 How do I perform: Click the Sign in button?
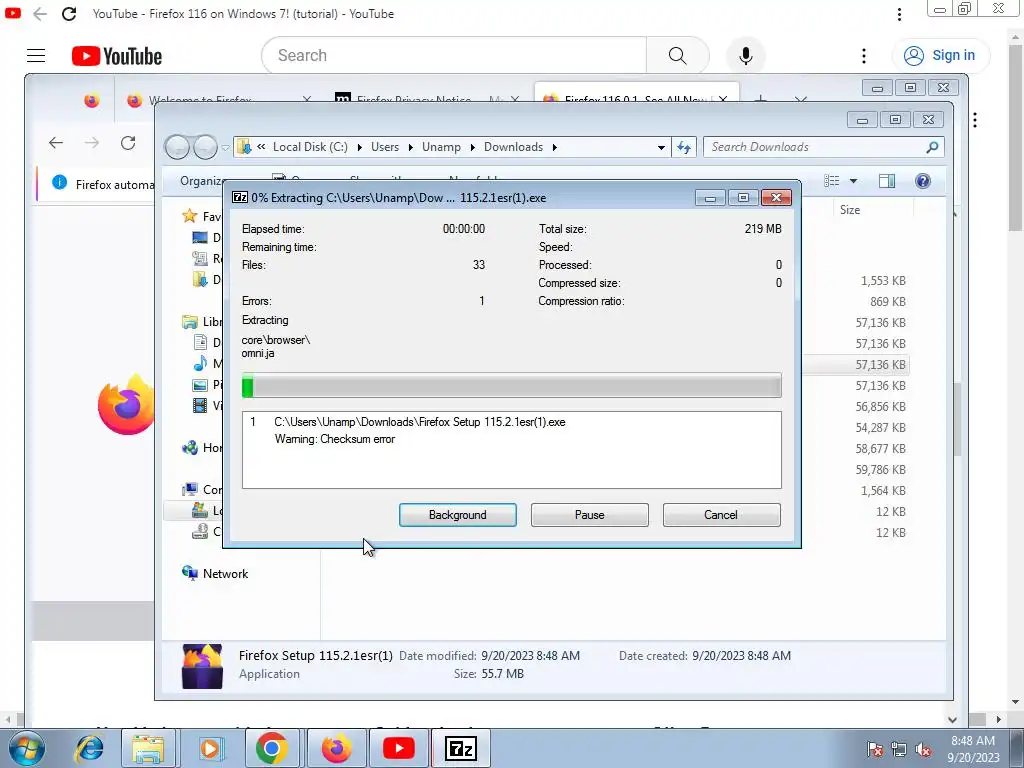(940, 56)
